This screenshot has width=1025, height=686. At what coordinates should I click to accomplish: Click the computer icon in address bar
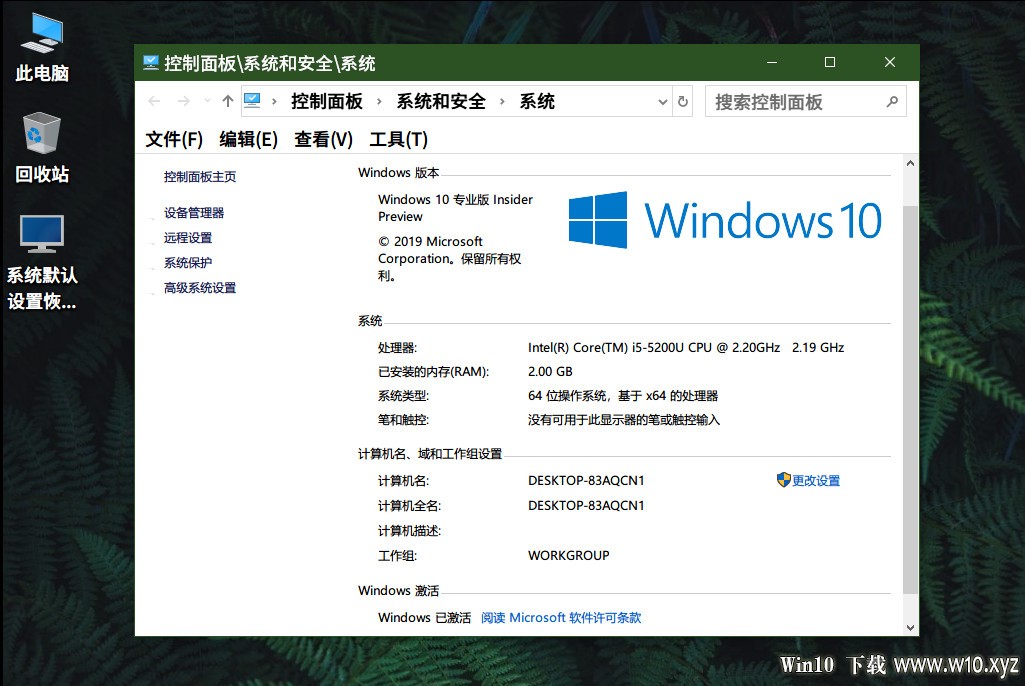coord(252,101)
